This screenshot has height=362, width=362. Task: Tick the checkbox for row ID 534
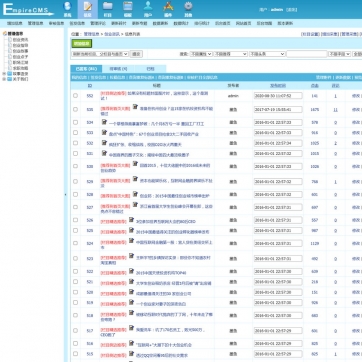click(75, 122)
